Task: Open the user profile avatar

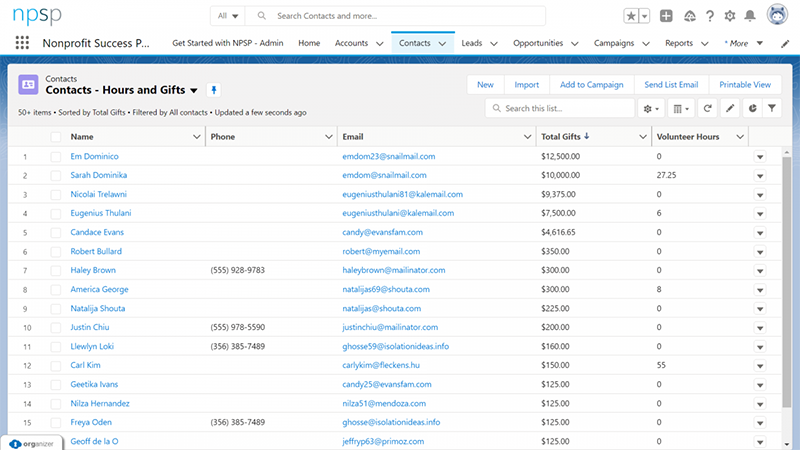Action: point(777,14)
